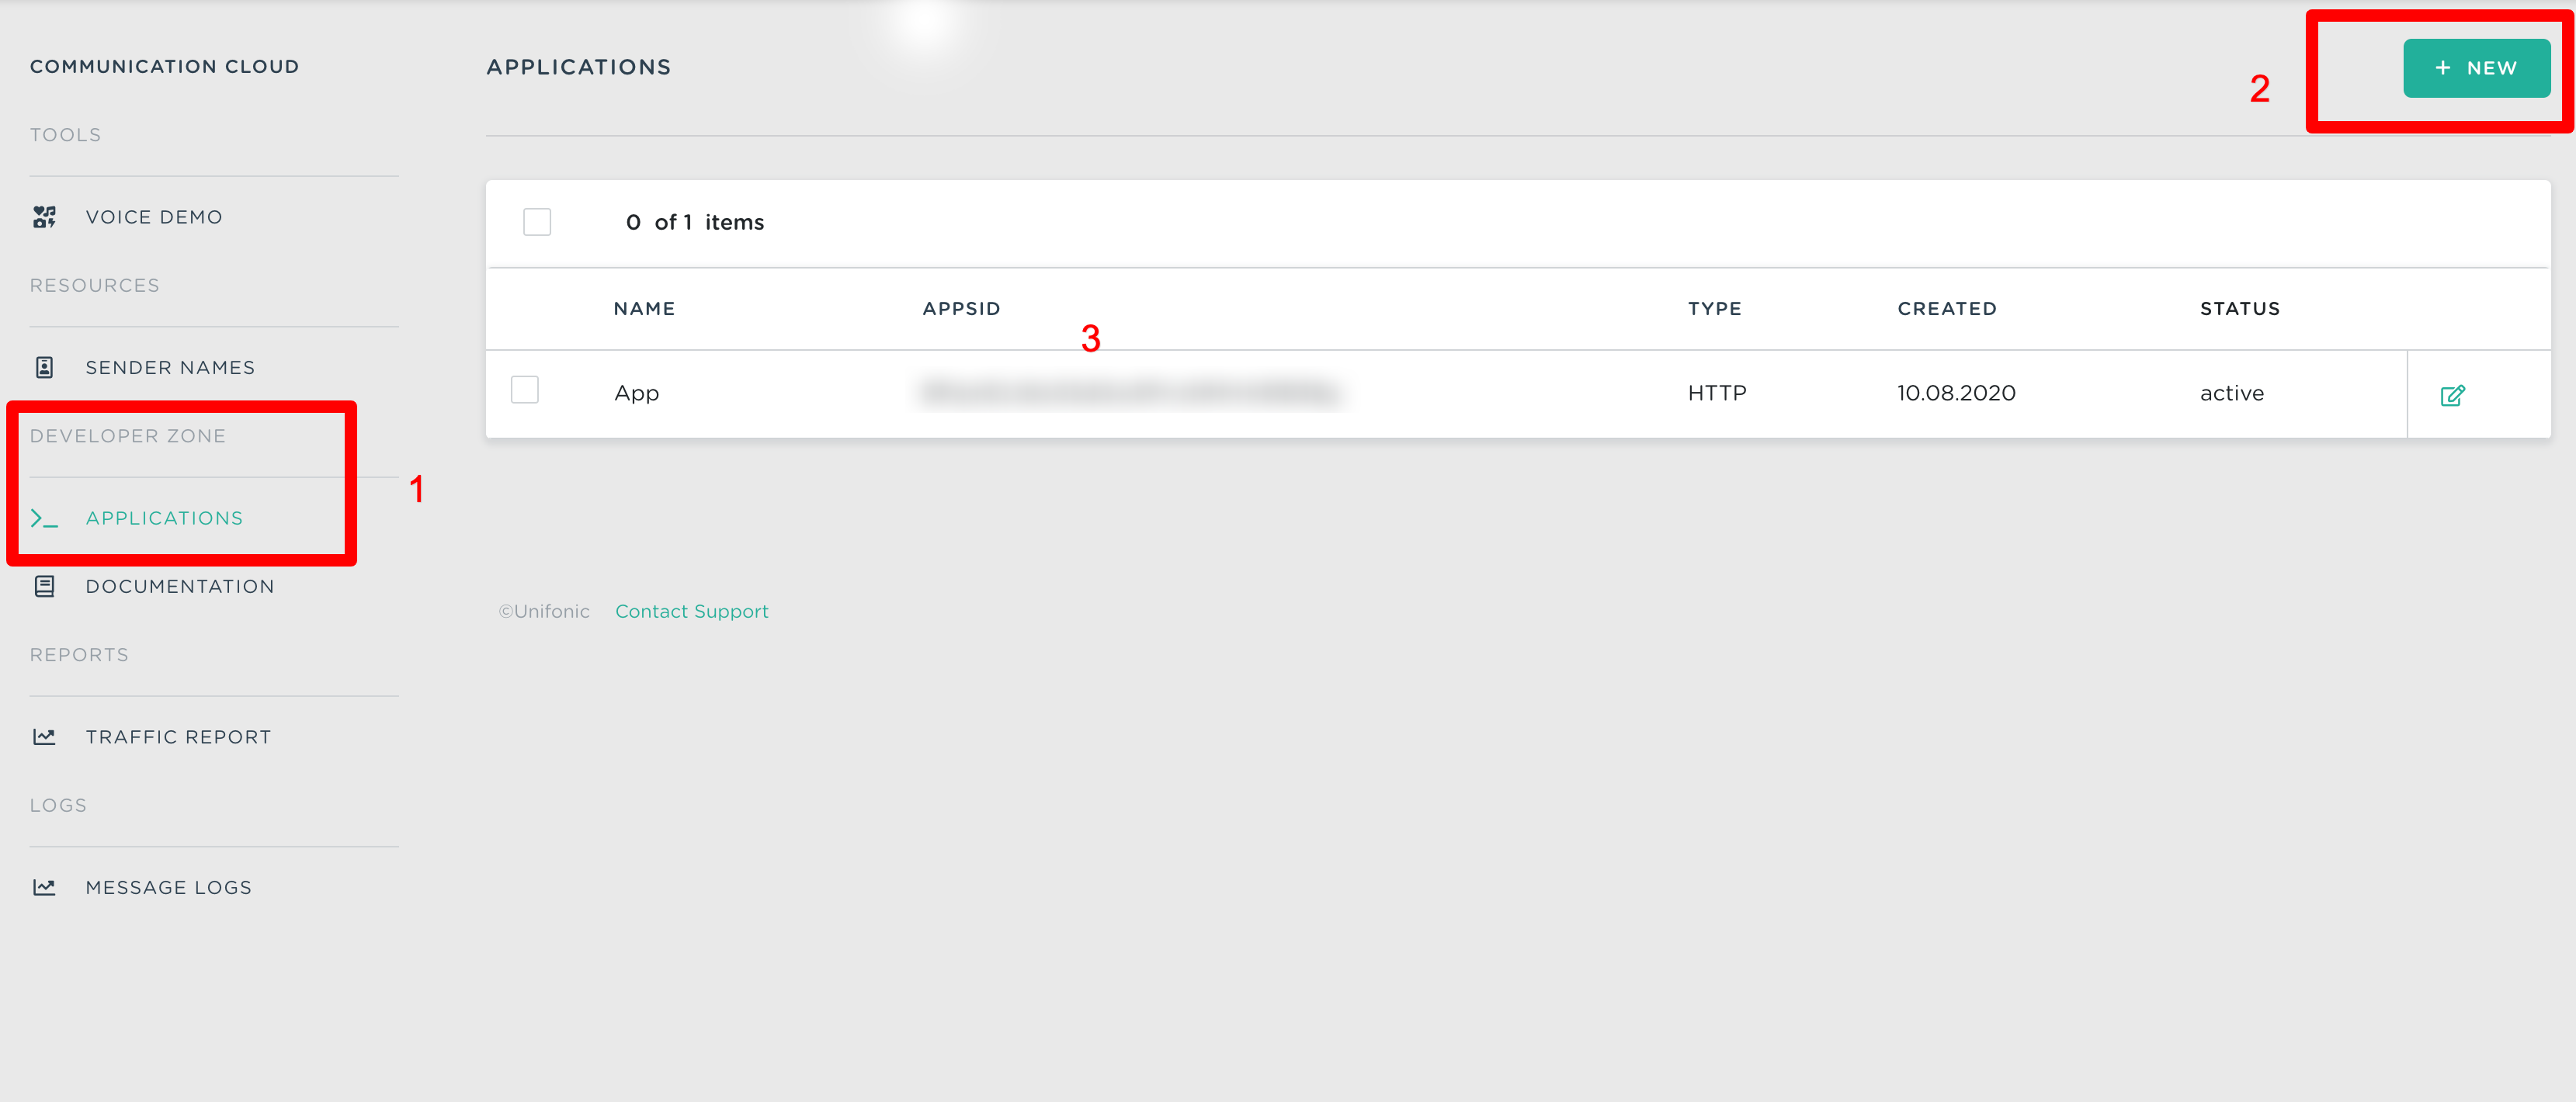The width and height of the screenshot is (2576, 1102).
Task: Check the App row checkbox
Action: point(524,390)
